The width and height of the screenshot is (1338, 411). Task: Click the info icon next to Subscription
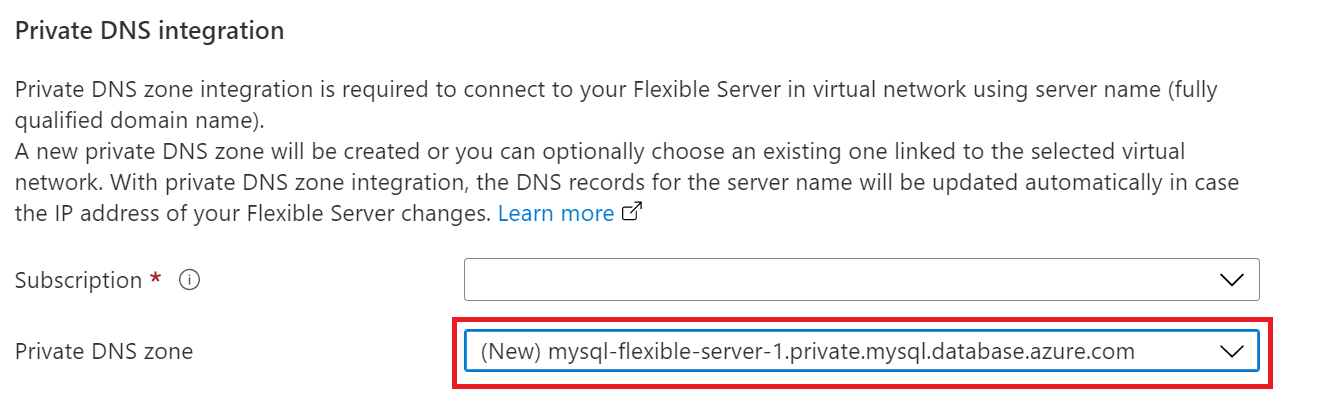pos(190,281)
